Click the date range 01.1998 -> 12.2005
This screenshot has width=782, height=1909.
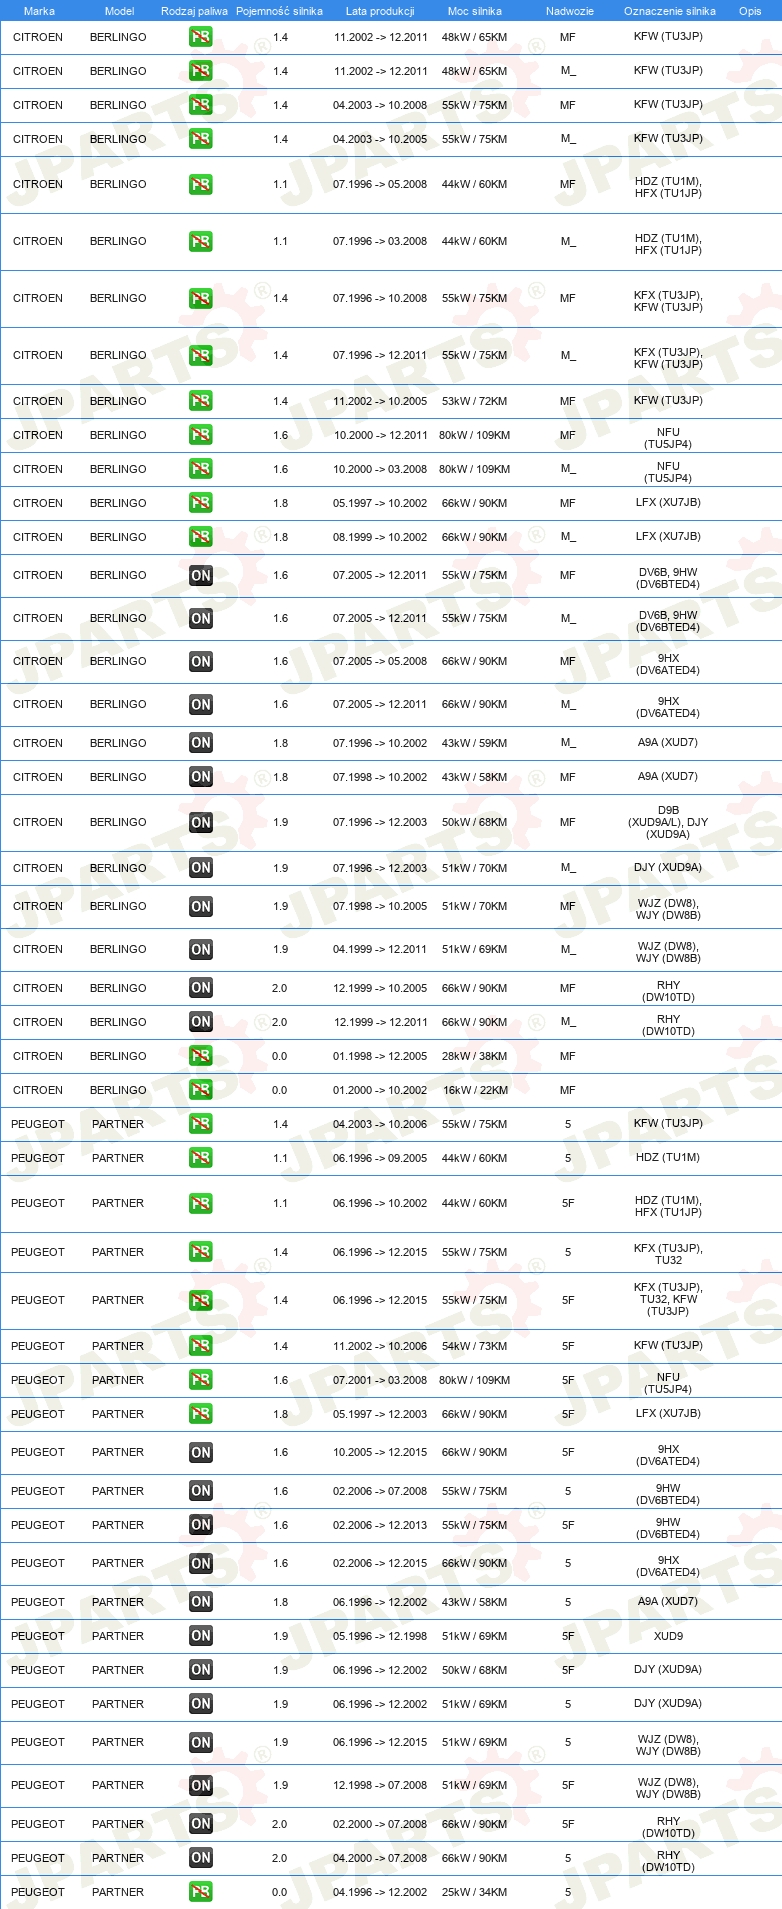coord(380,1056)
